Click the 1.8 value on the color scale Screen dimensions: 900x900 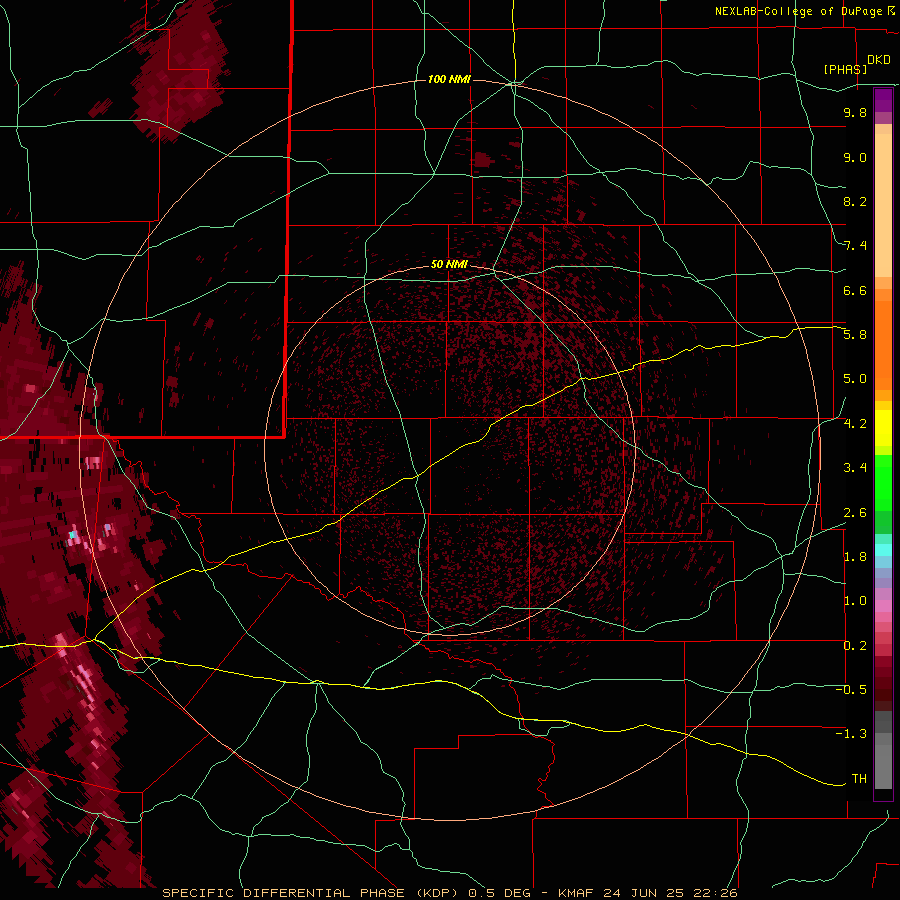pyautogui.click(x=855, y=557)
